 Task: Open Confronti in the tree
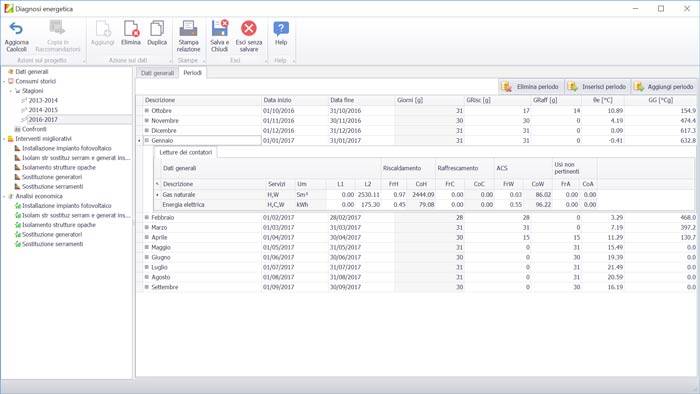click(34, 129)
